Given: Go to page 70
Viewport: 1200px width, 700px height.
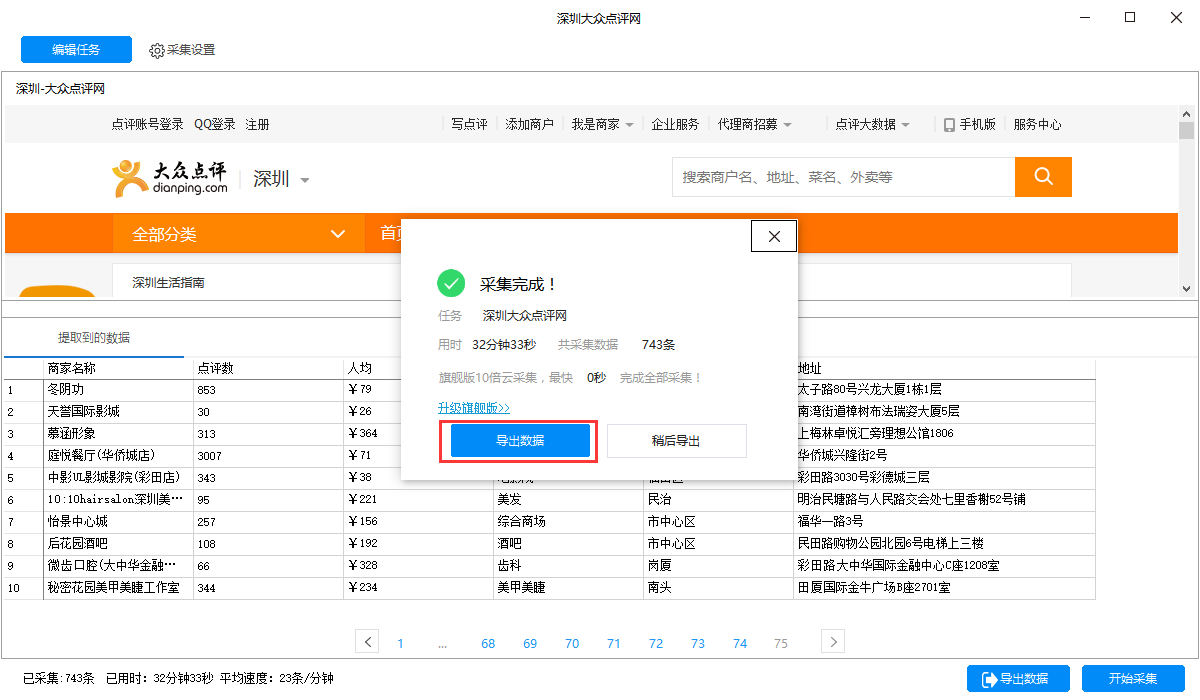Looking at the screenshot, I should (572, 643).
